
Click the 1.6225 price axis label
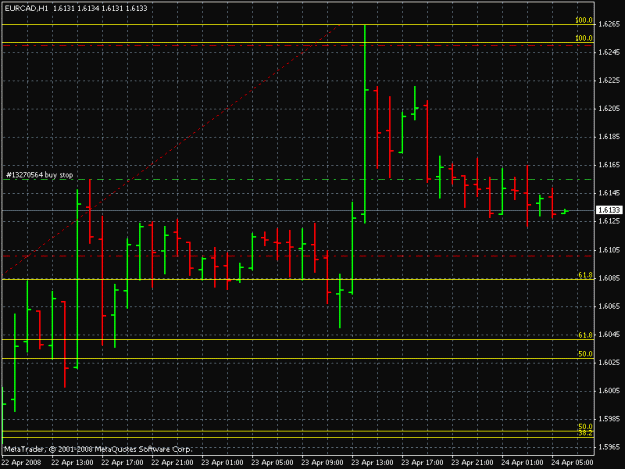coord(609,80)
